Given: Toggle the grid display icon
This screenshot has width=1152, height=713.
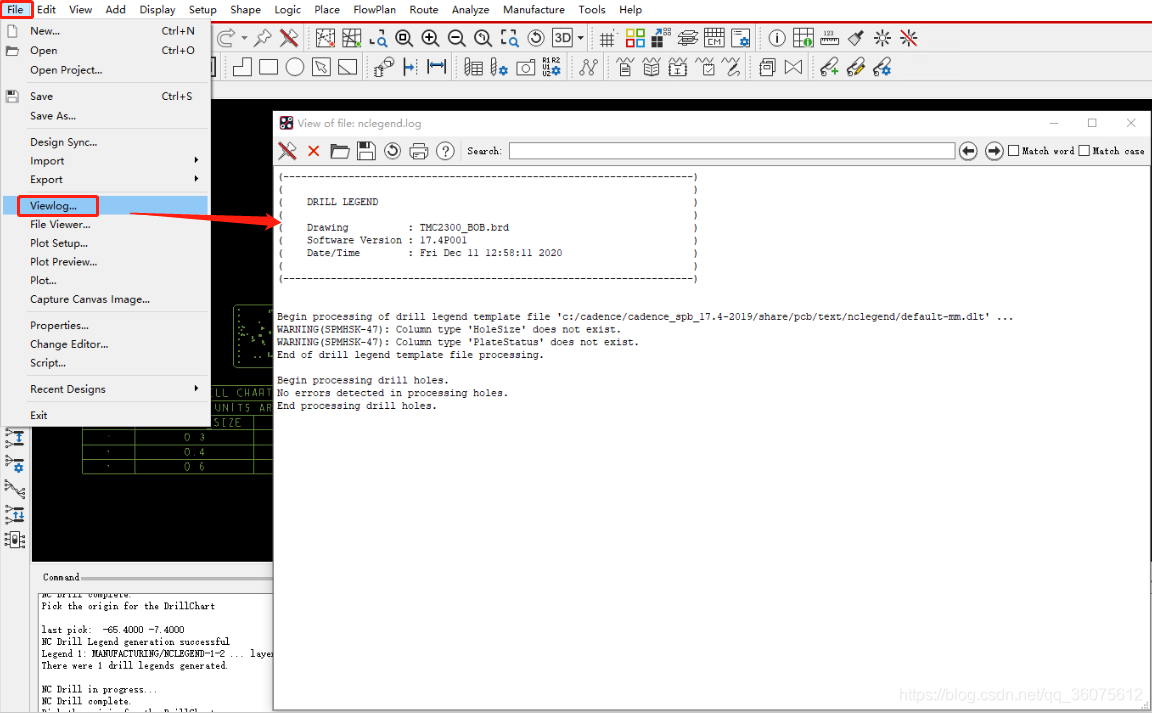Looking at the screenshot, I should tap(607, 38).
